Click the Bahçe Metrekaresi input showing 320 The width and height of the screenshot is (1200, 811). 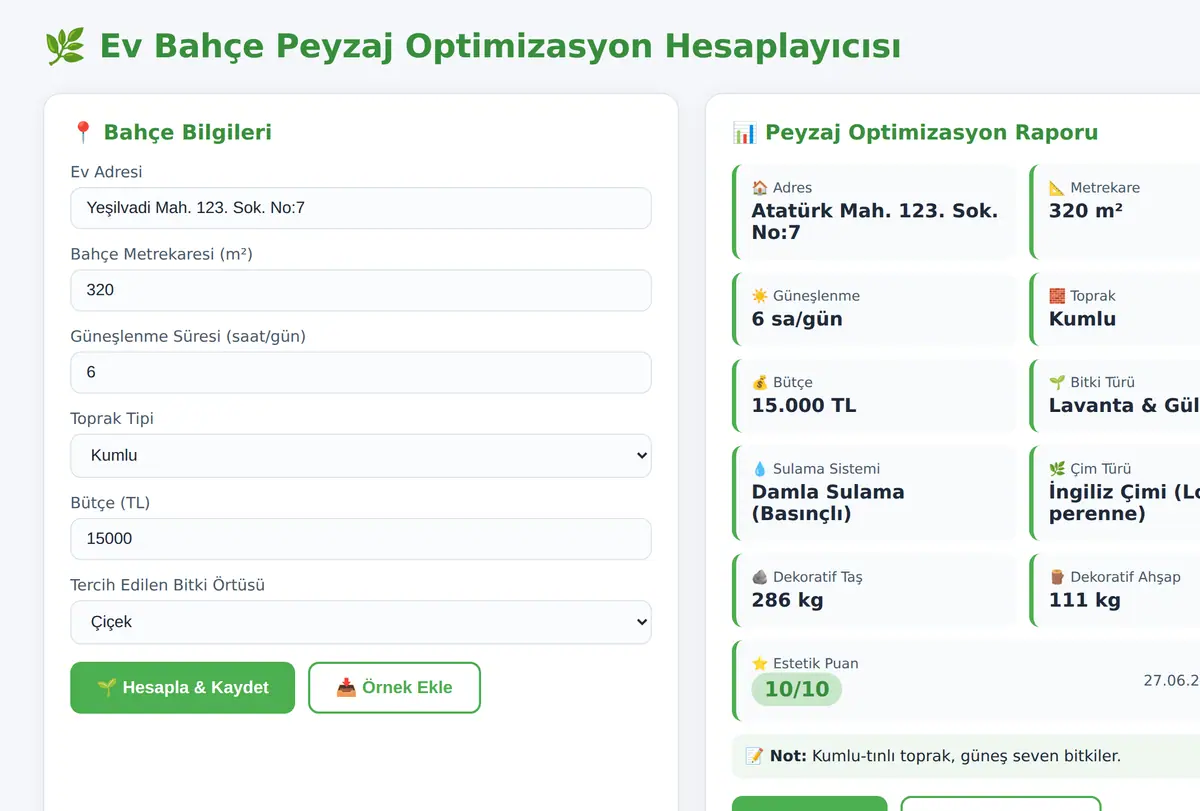pos(361,290)
